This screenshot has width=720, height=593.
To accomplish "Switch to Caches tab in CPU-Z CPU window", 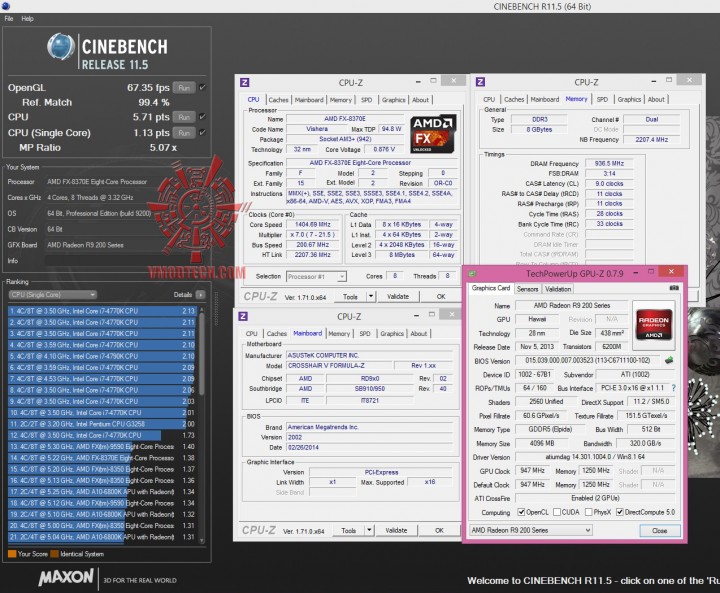I will (x=278, y=100).
